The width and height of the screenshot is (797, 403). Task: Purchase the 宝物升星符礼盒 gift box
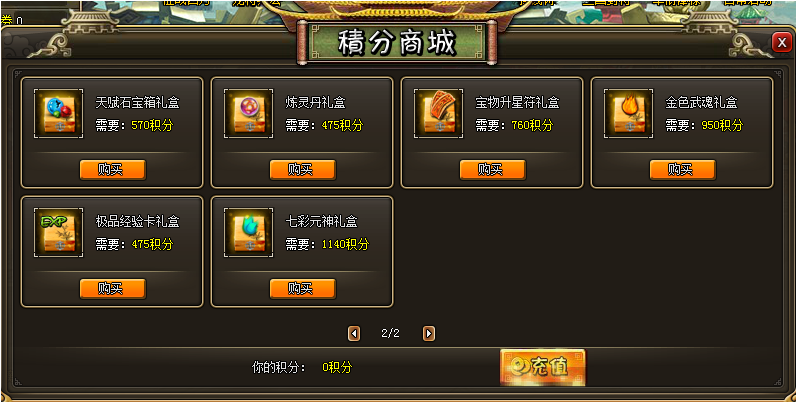tap(493, 170)
